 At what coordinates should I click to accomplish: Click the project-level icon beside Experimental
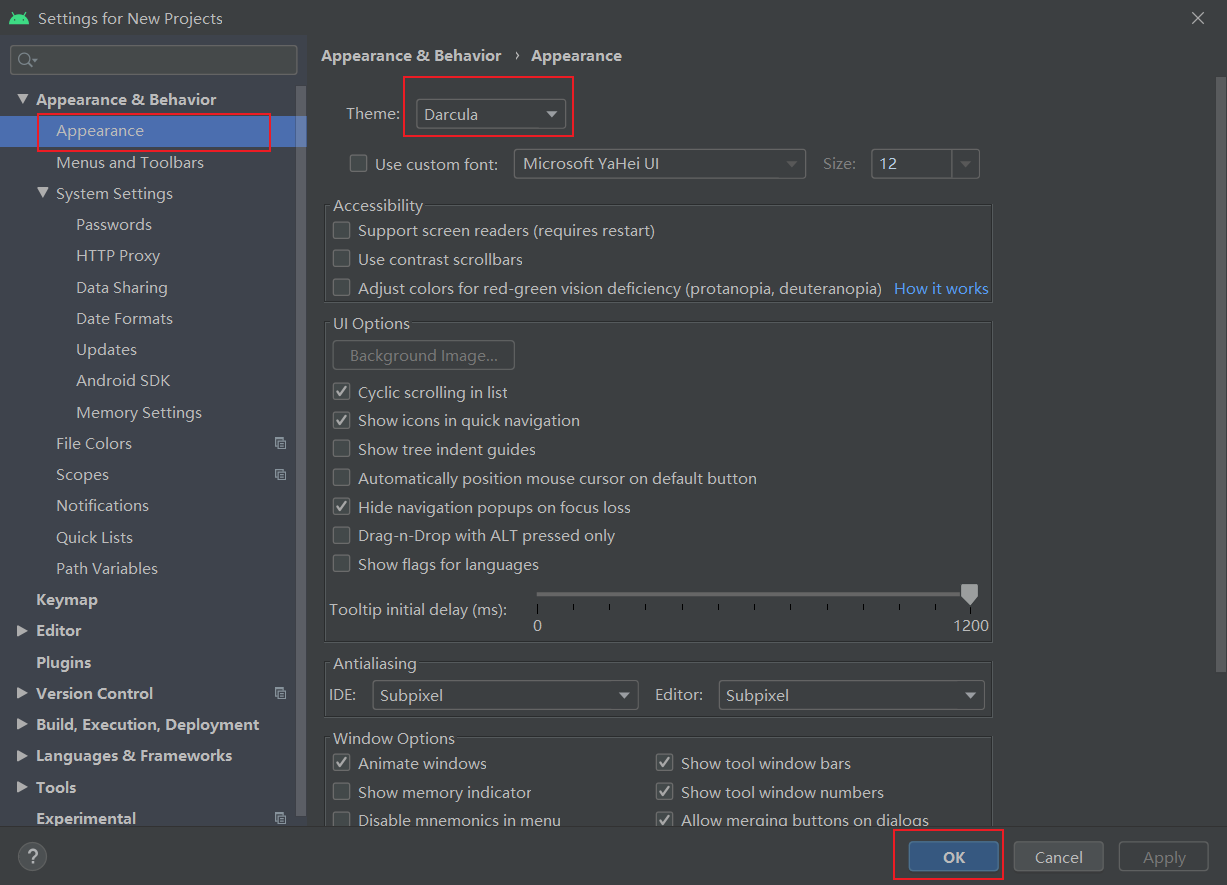(x=280, y=818)
